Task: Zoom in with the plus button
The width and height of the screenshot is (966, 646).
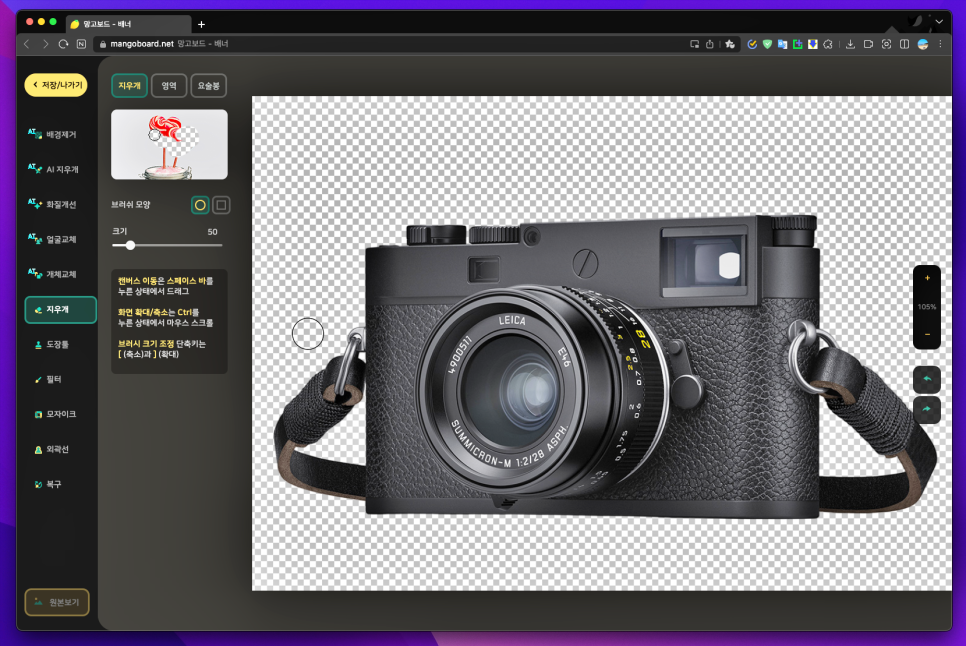Action: tap(927, 278)
